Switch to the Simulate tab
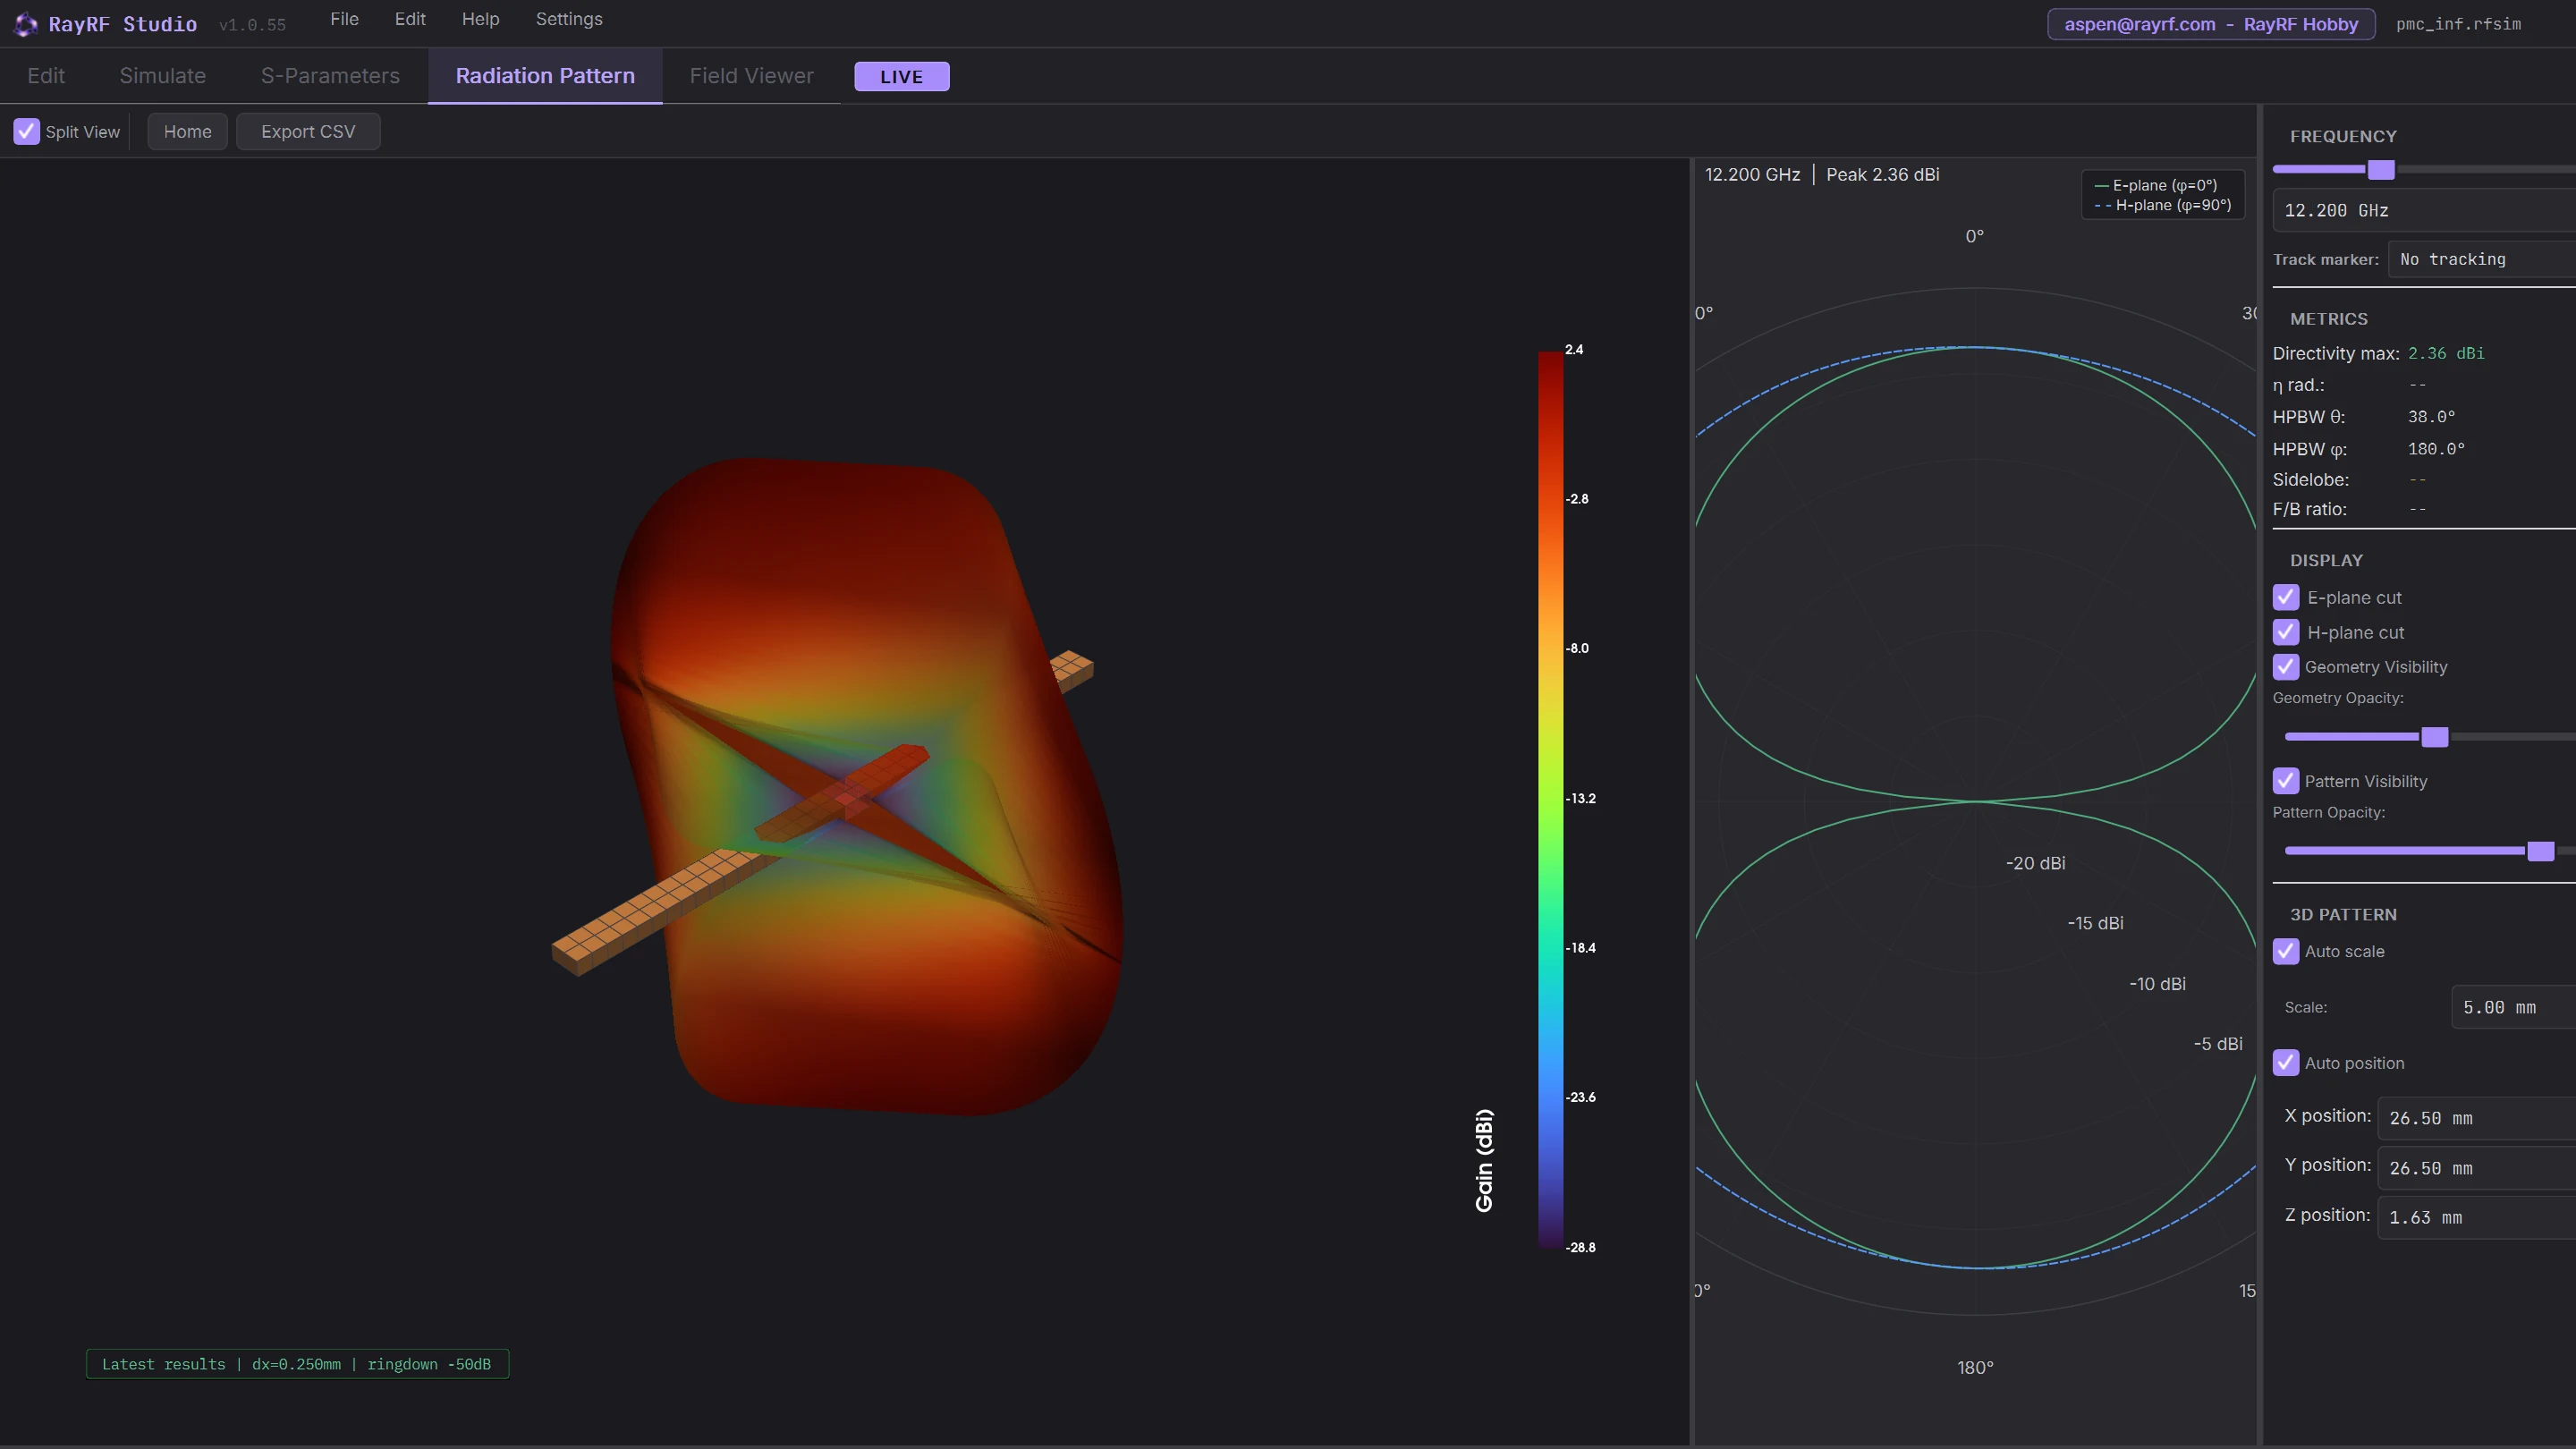This screenshot has height=1449, width=2576. coord(162,76)
